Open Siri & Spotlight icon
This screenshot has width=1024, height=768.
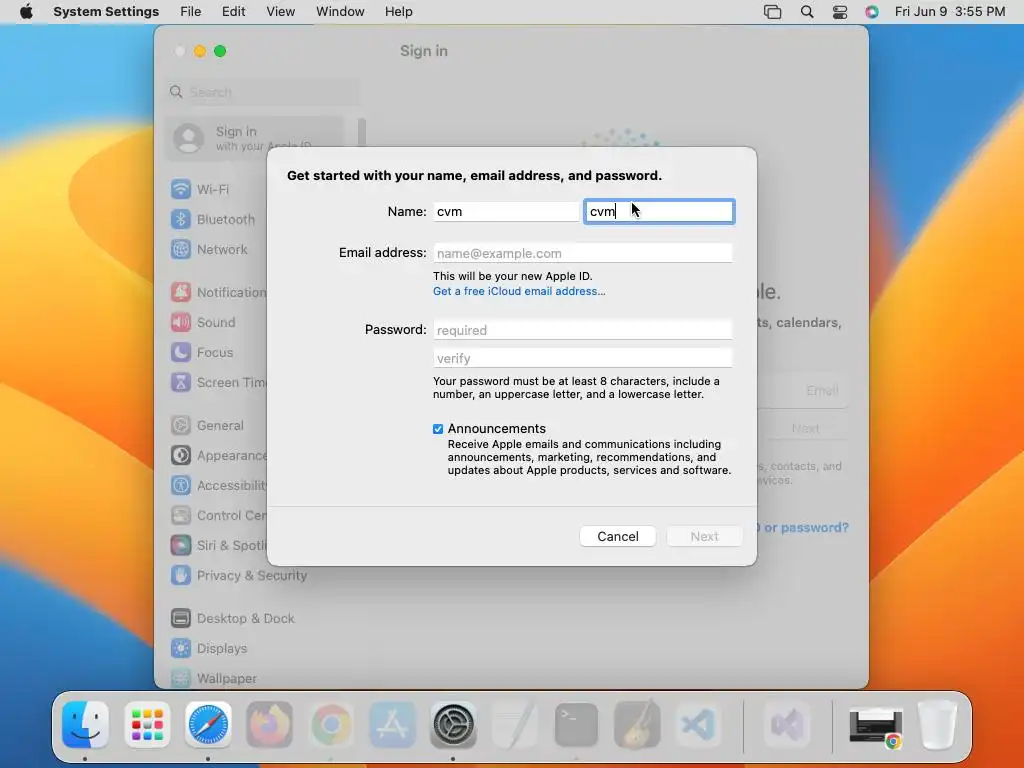[181, 546]
